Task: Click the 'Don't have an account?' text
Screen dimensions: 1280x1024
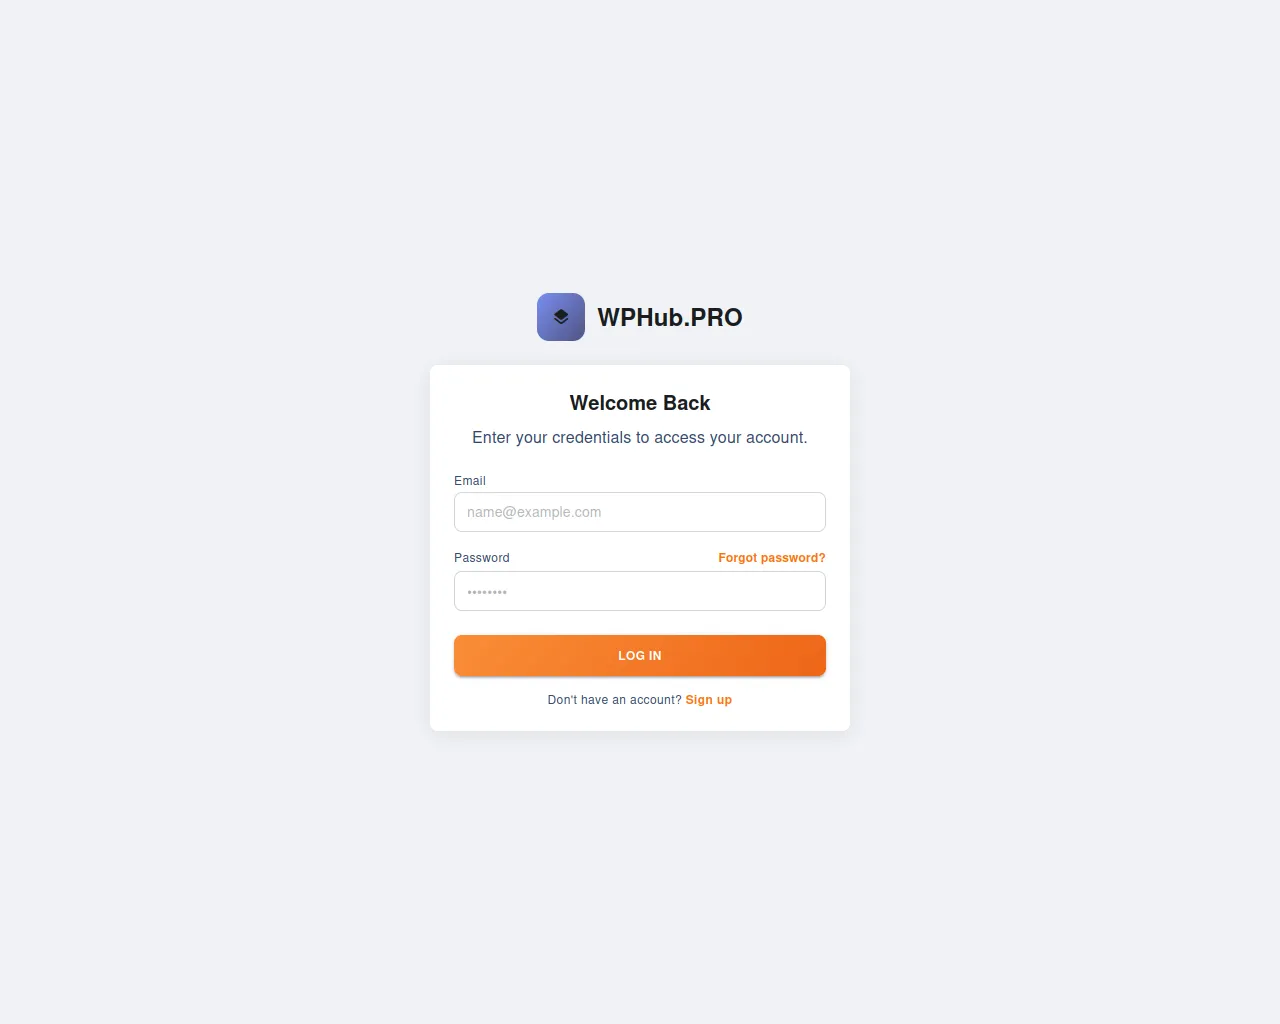Action: pos(614,700)
